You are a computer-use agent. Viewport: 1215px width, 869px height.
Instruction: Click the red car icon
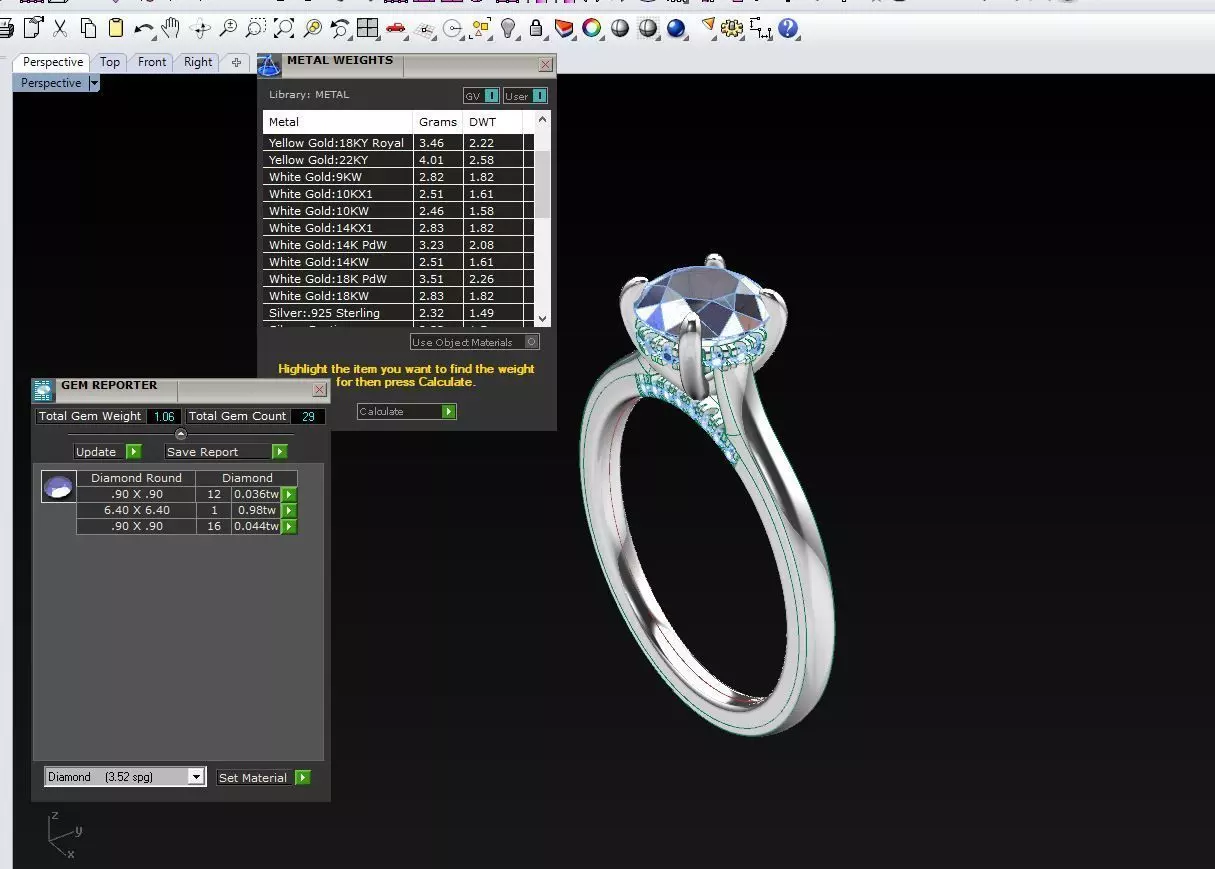tap(396, 28)
